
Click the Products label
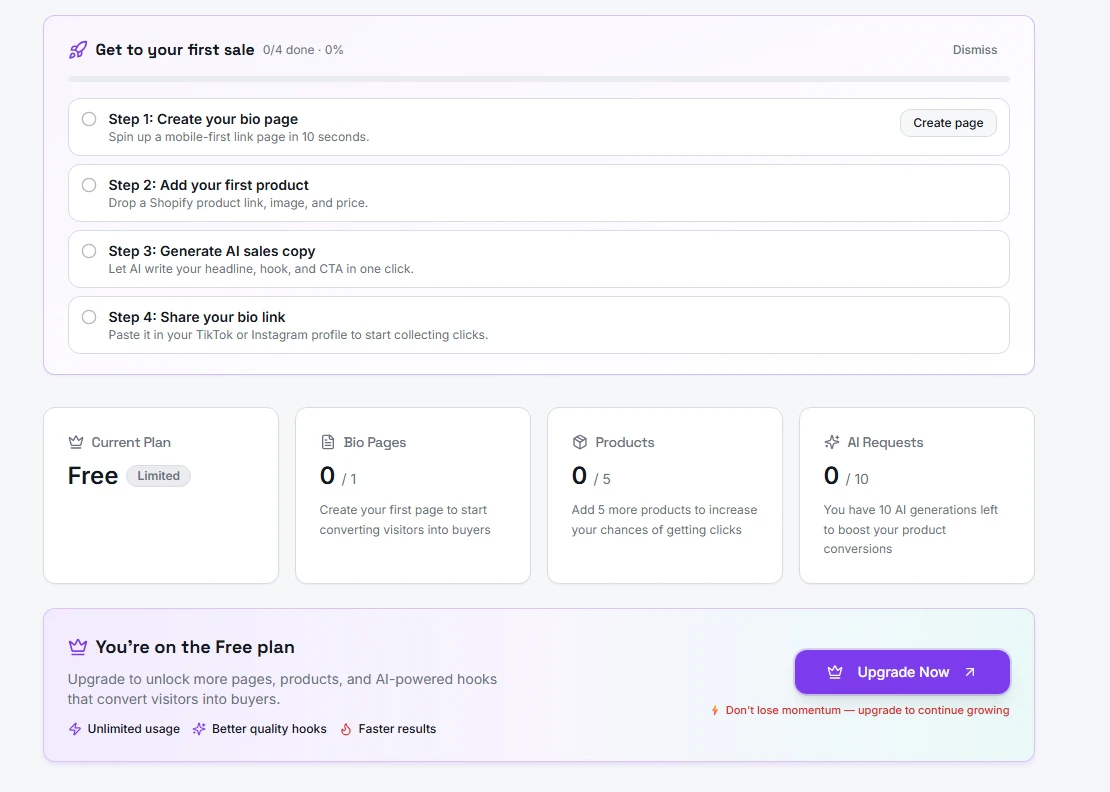point(624,442)
